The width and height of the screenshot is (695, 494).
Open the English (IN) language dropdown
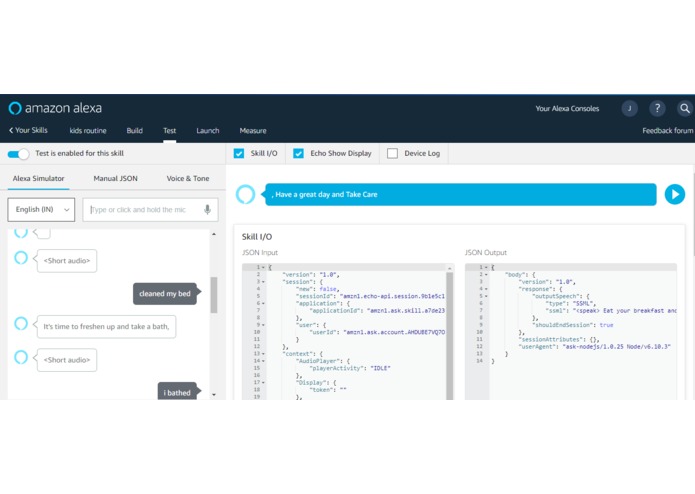pos(41,210)
